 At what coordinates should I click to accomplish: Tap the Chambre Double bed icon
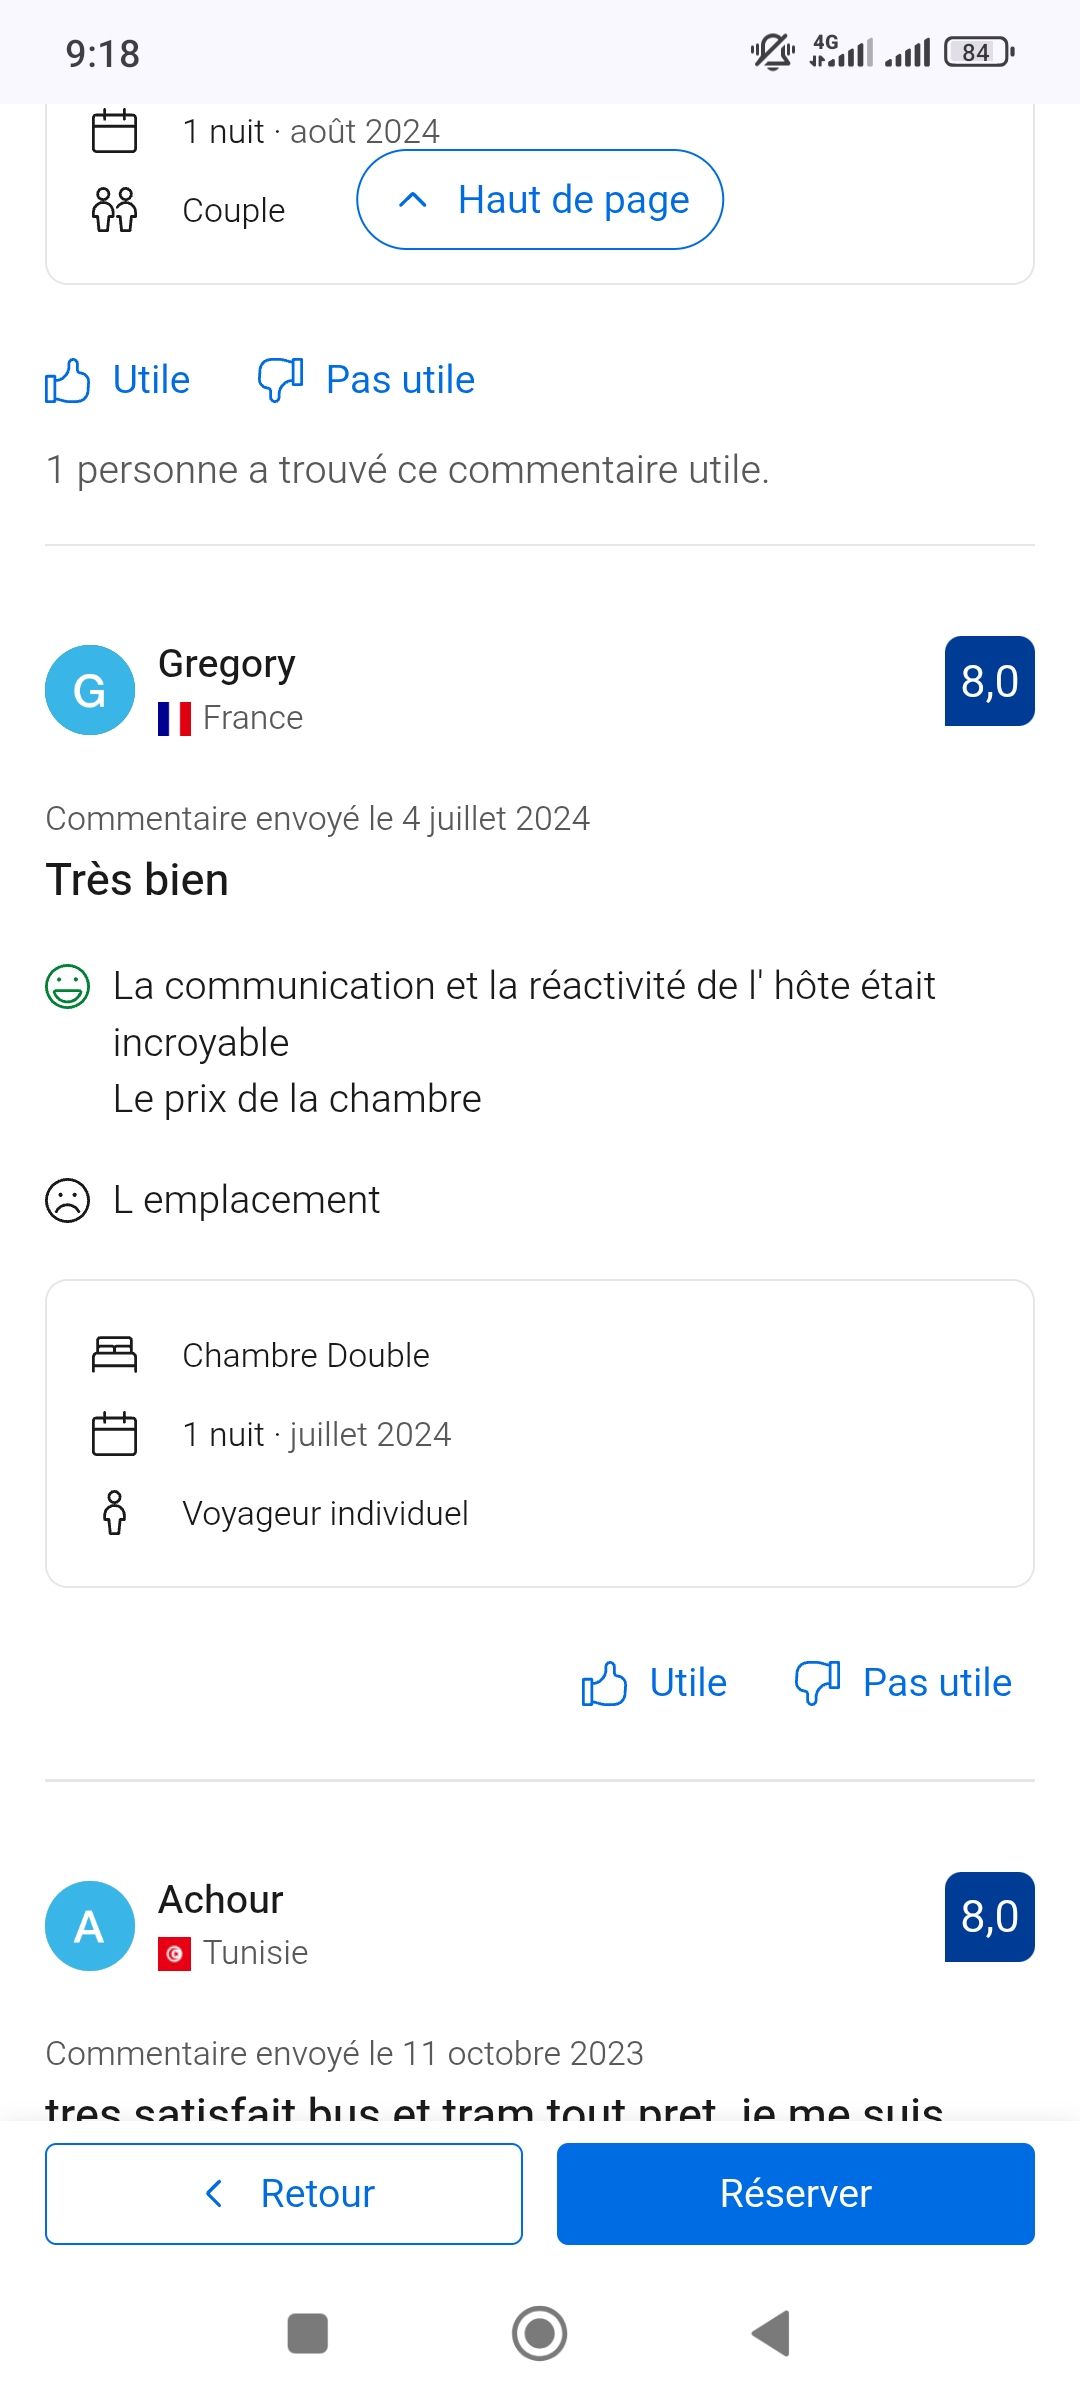click(x=114, y=1355)
